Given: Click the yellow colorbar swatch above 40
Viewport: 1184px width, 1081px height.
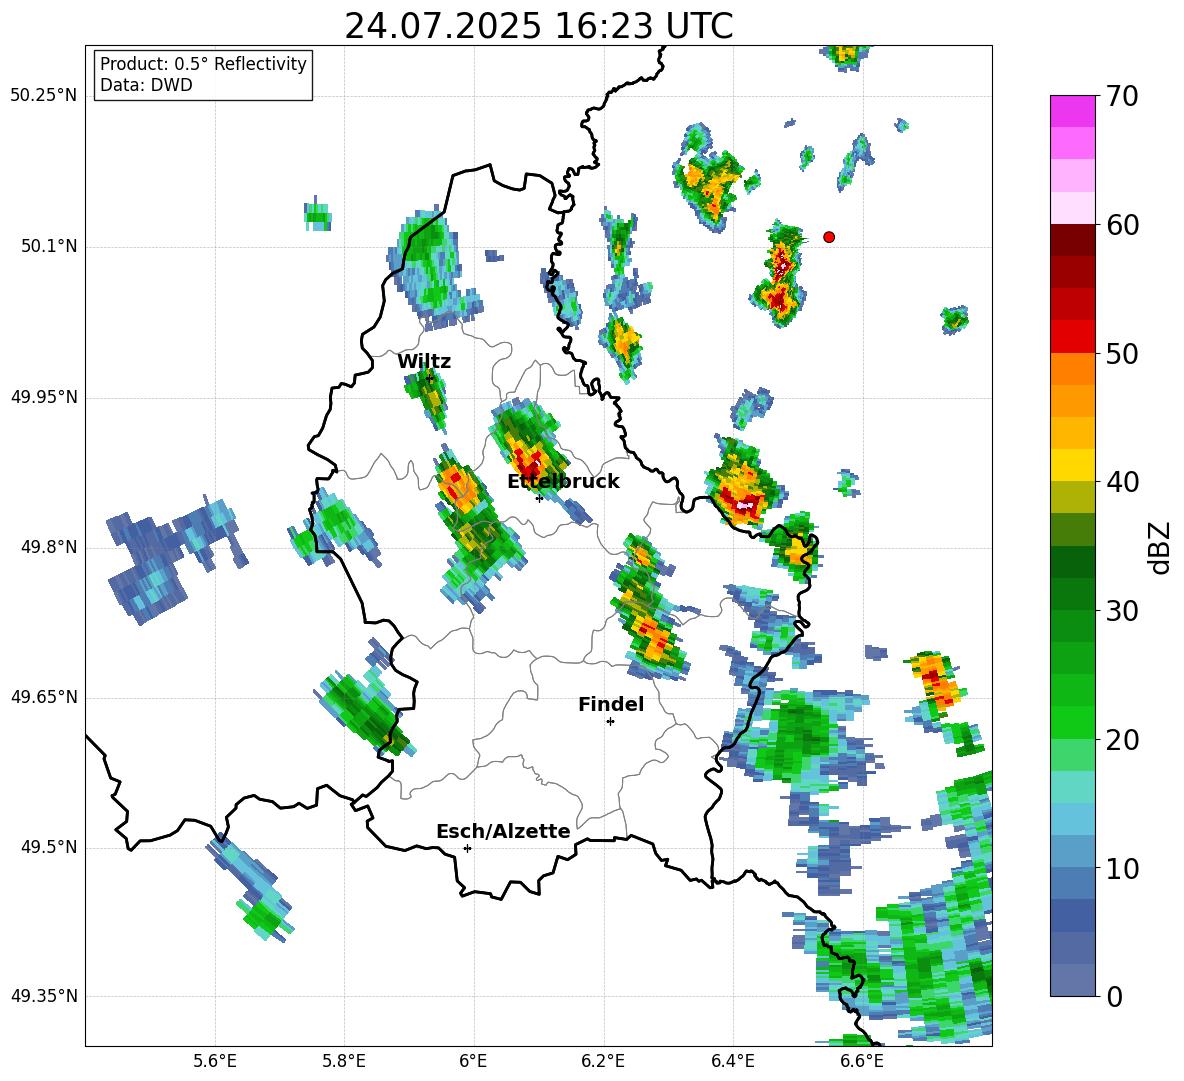Looking at the screenshot, I should click(x=1072, y=465).
